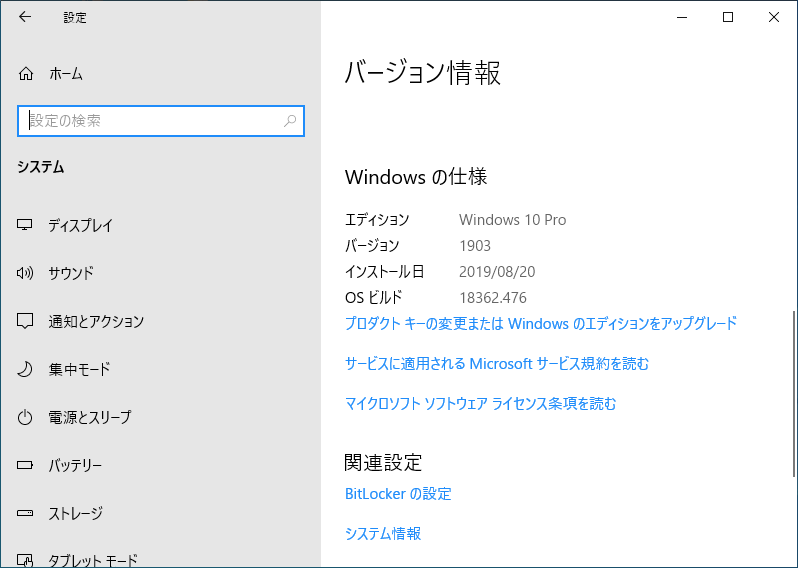Click the vertical scrollbar thumb
798x568 pixels.
coord(794,393)
